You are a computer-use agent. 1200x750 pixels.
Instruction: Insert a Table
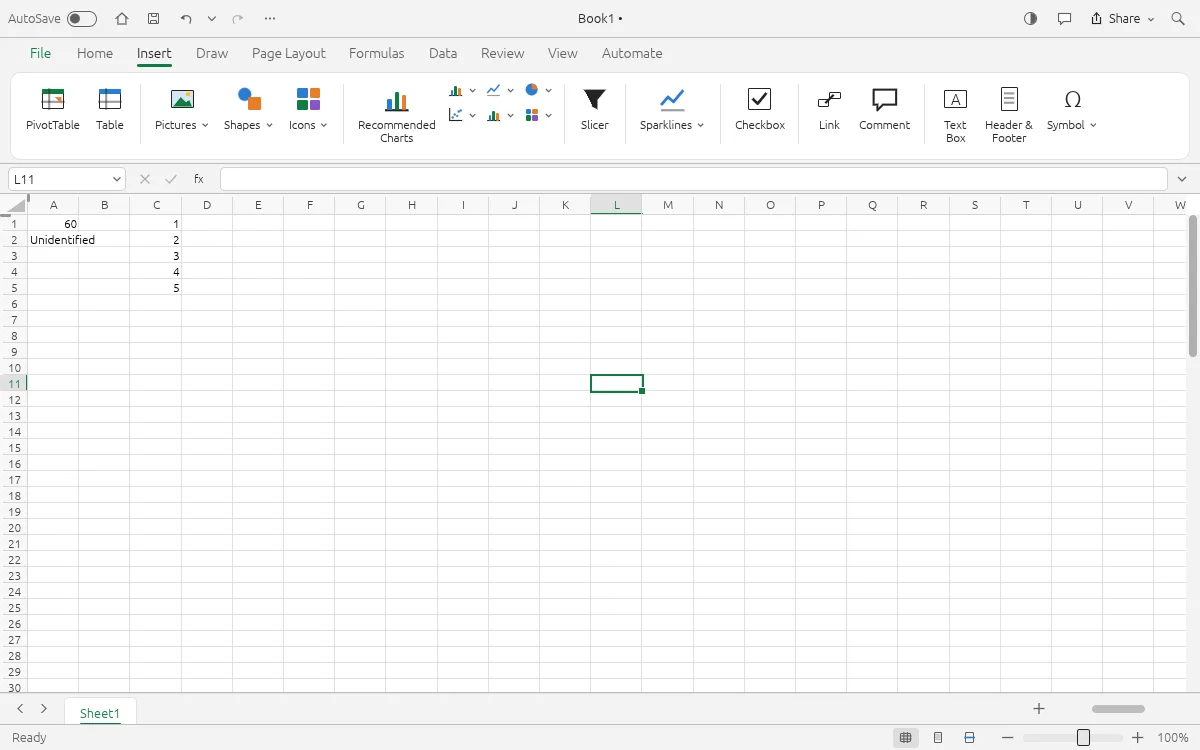[110, 109]
